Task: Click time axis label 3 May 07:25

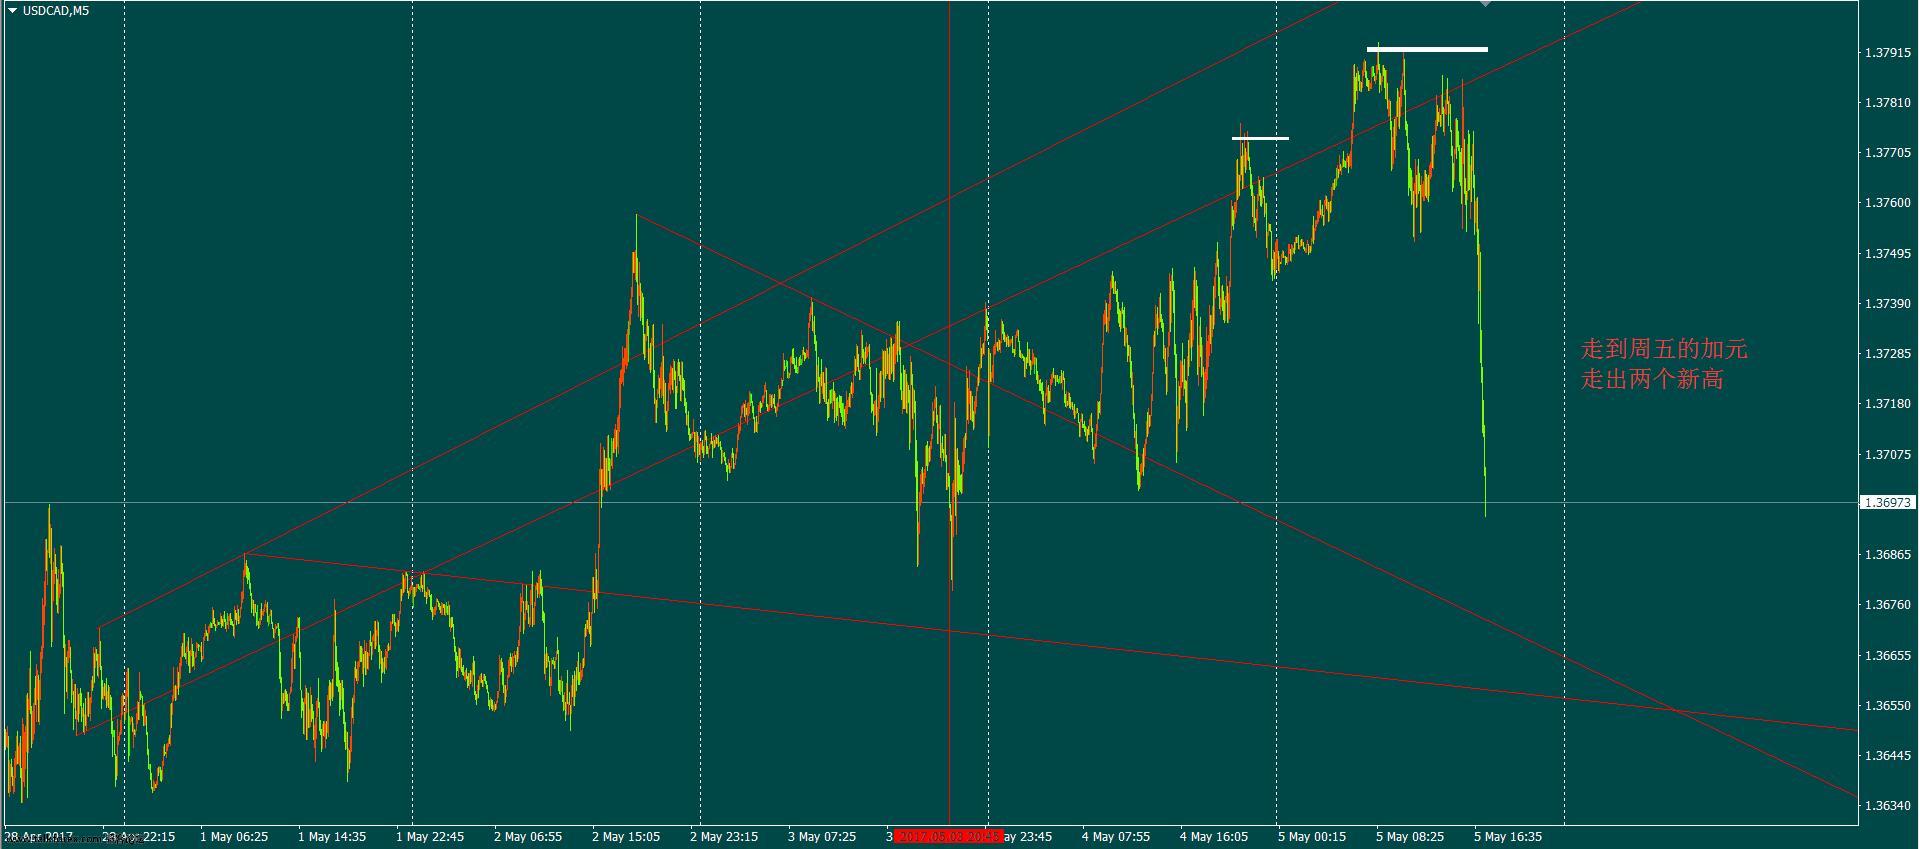Action: coord(822,836)
